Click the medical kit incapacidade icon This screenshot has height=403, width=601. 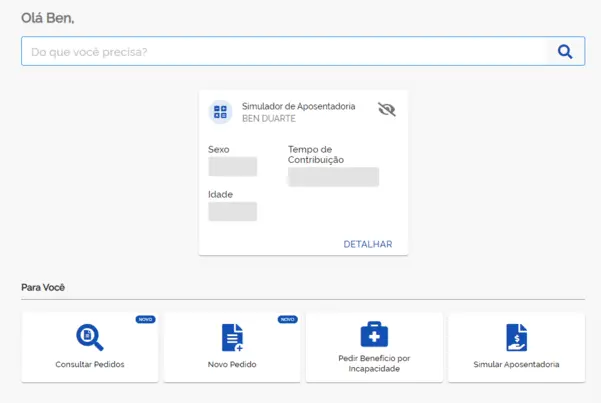coord(374,334)
